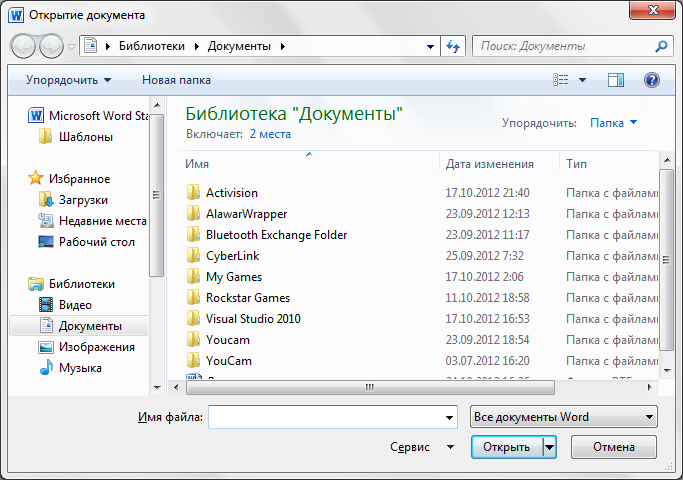
Task: Click the file list vertical scrollbar
Action: pos(666,260)
